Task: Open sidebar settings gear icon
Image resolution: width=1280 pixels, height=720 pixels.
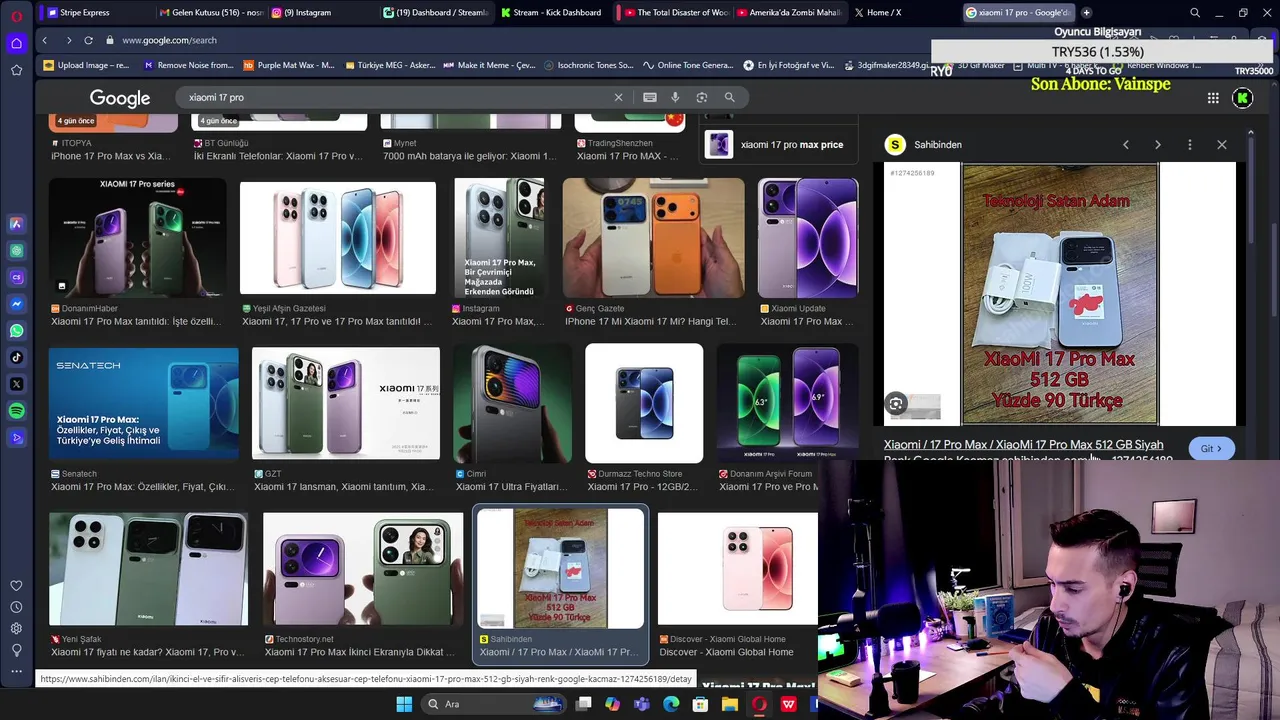Action: click(x=16, y=628)
